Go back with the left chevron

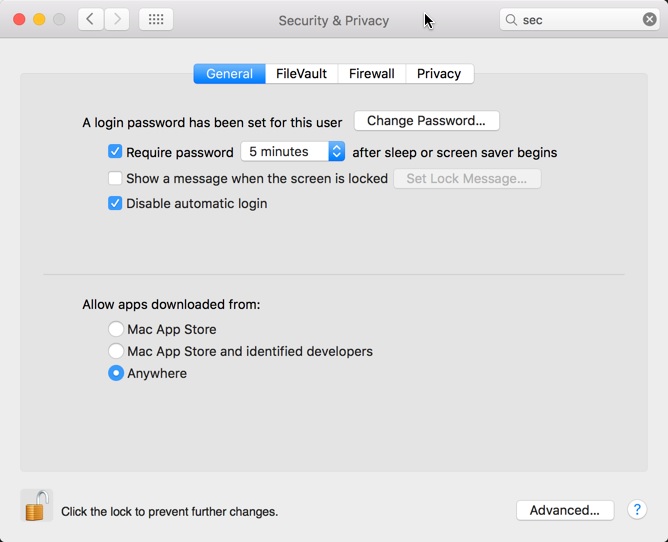click(x=91, y=19)
